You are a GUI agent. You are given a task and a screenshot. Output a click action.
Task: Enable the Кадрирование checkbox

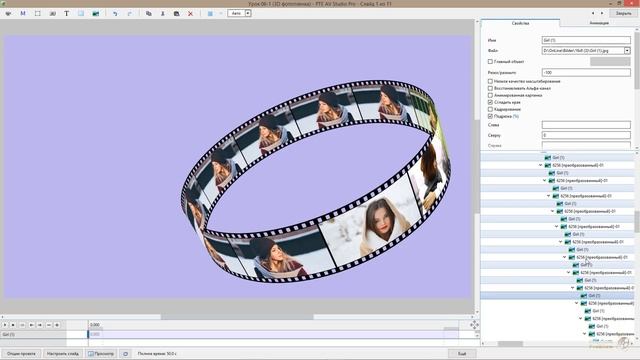pos(490,109)
